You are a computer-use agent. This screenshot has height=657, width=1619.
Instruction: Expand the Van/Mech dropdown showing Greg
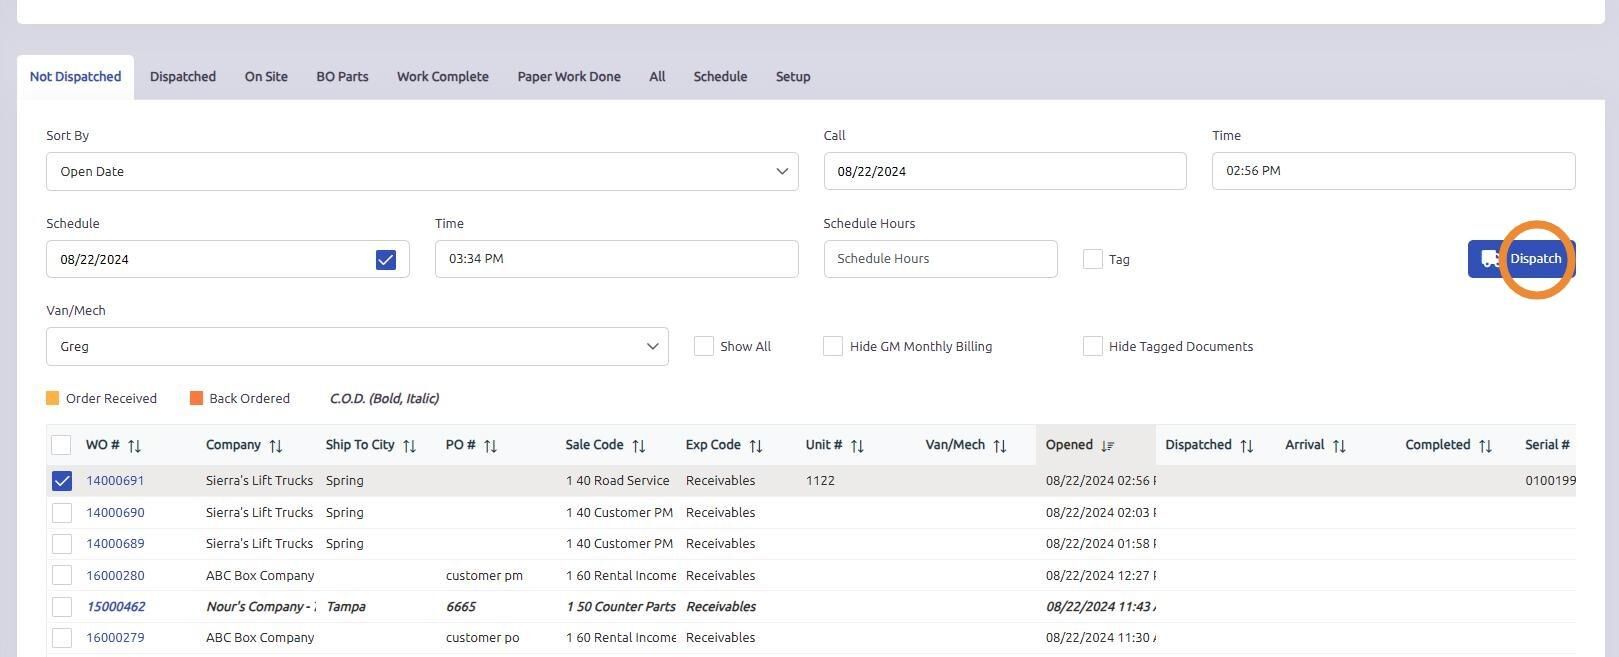coord(356,346)
